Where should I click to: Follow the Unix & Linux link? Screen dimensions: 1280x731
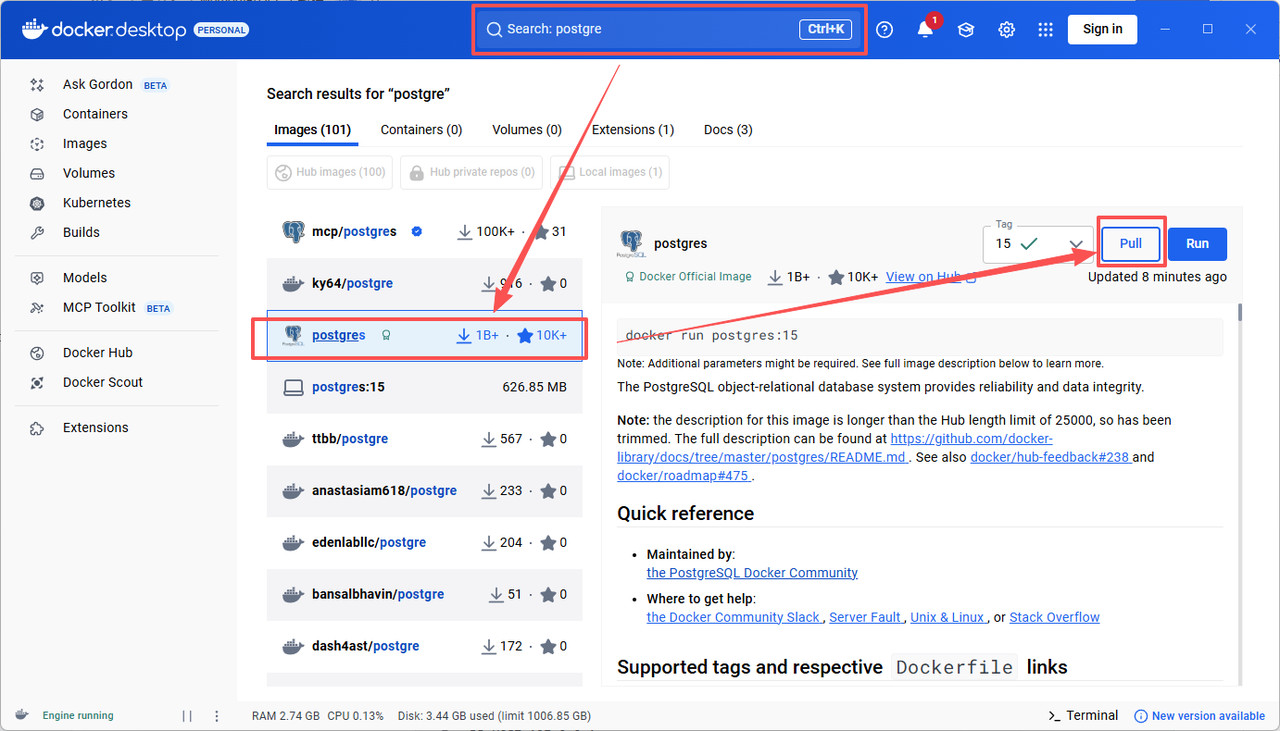[948, 618]
